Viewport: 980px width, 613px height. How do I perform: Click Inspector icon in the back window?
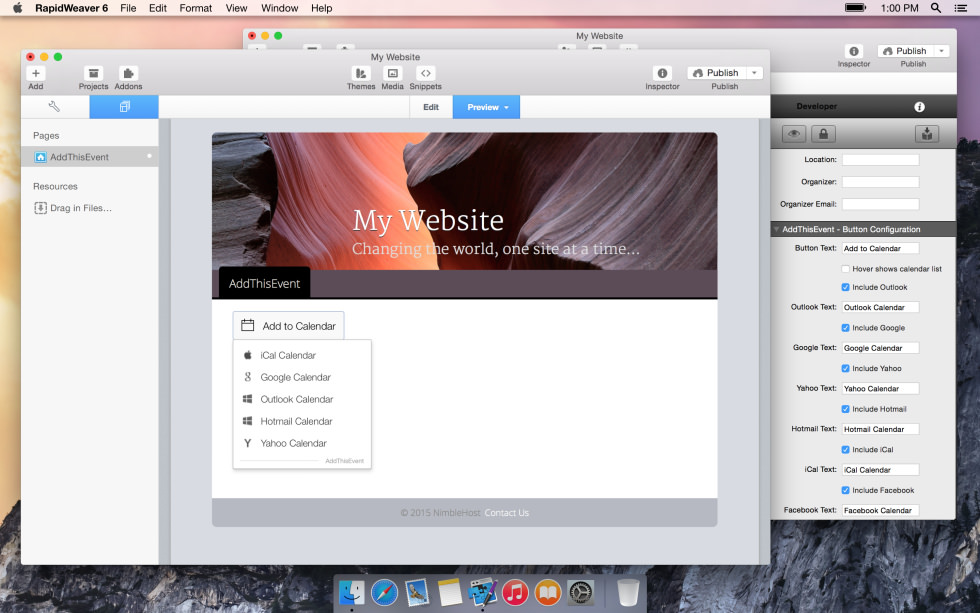point(854,51)
